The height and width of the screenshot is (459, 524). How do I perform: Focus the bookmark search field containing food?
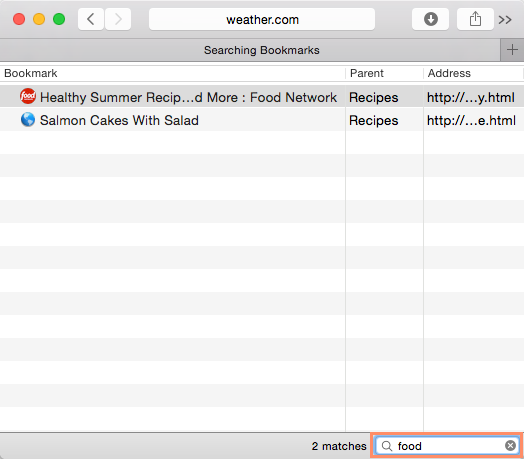(447, 446)
